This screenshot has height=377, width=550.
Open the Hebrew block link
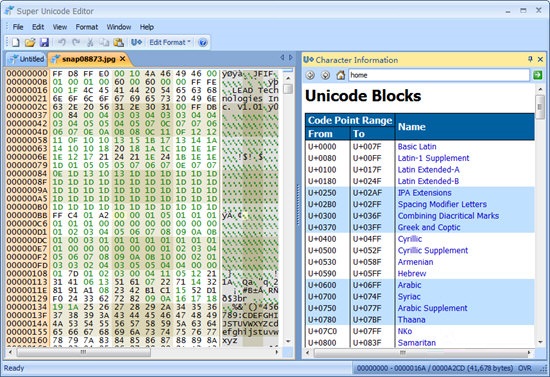(412, 274)
